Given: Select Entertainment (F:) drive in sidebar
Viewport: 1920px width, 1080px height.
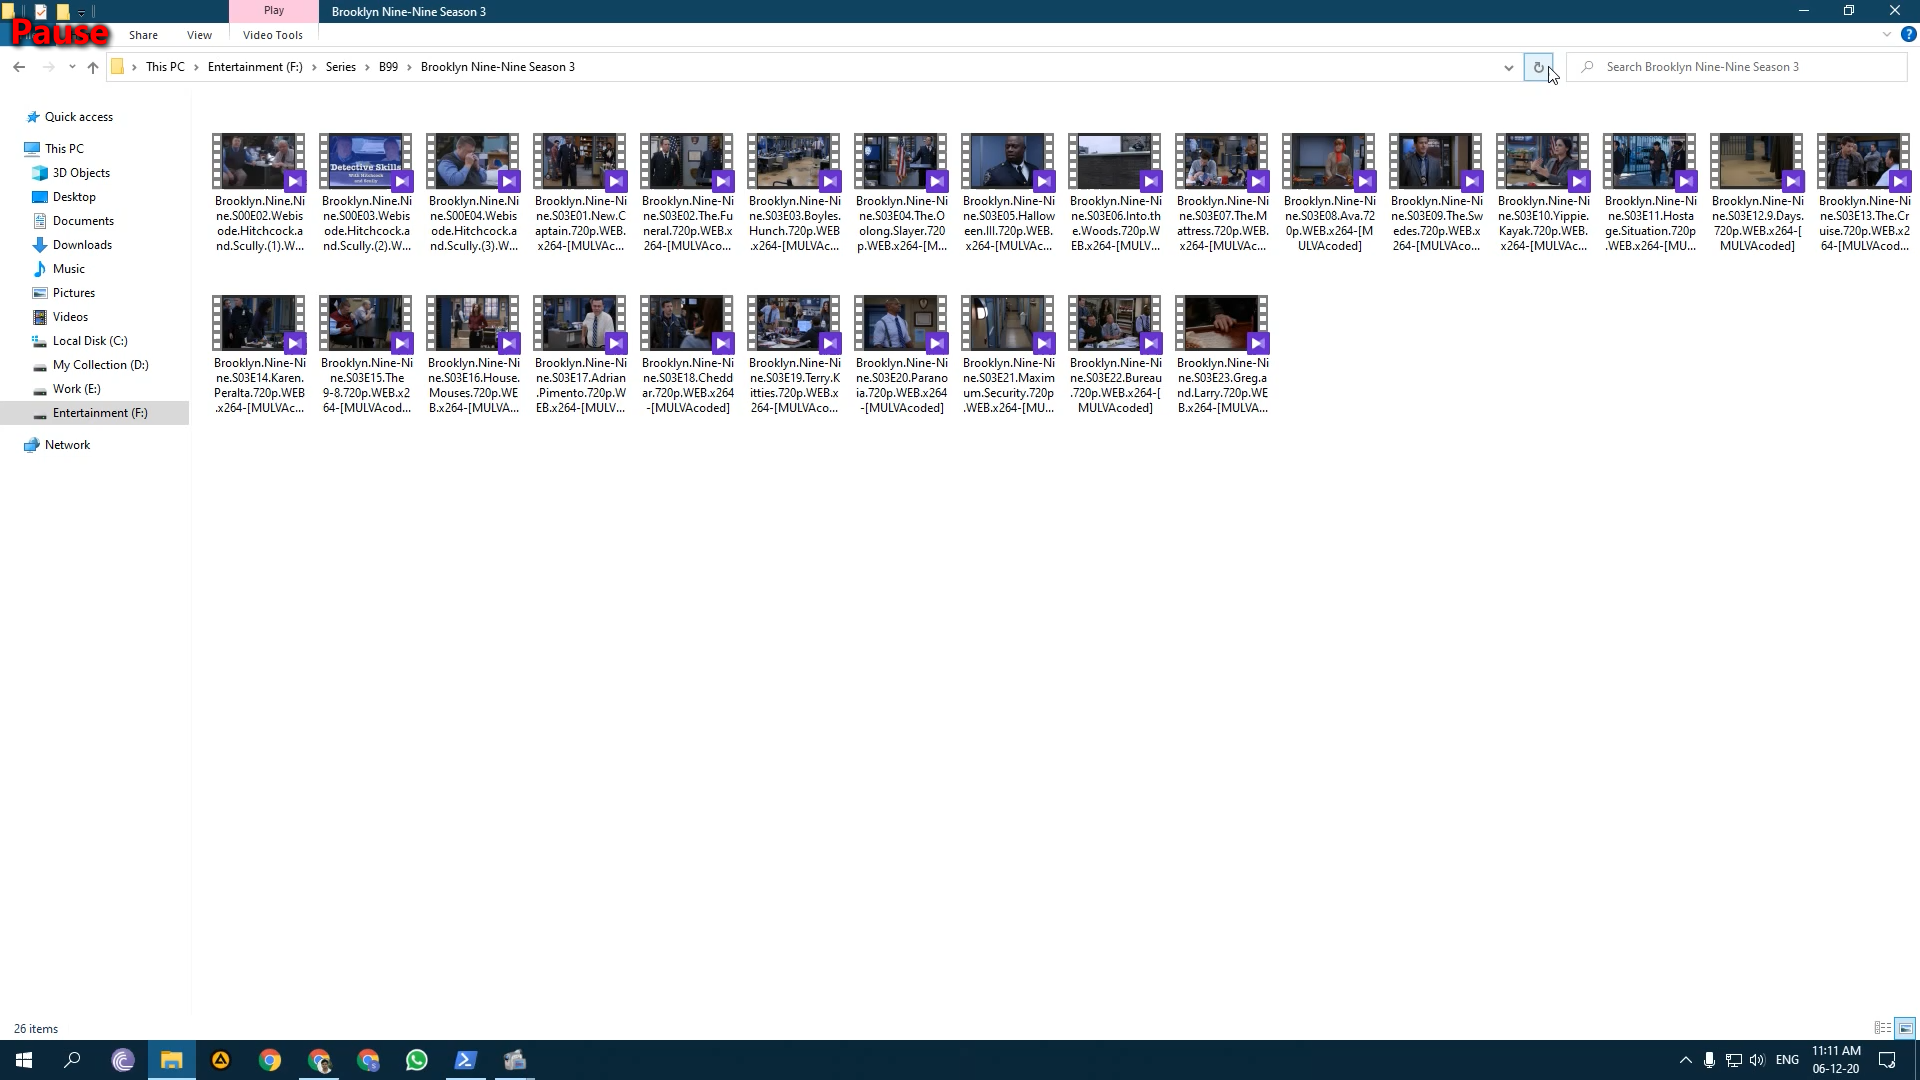Looking at the screenshot, I should [x=95, y=413].
